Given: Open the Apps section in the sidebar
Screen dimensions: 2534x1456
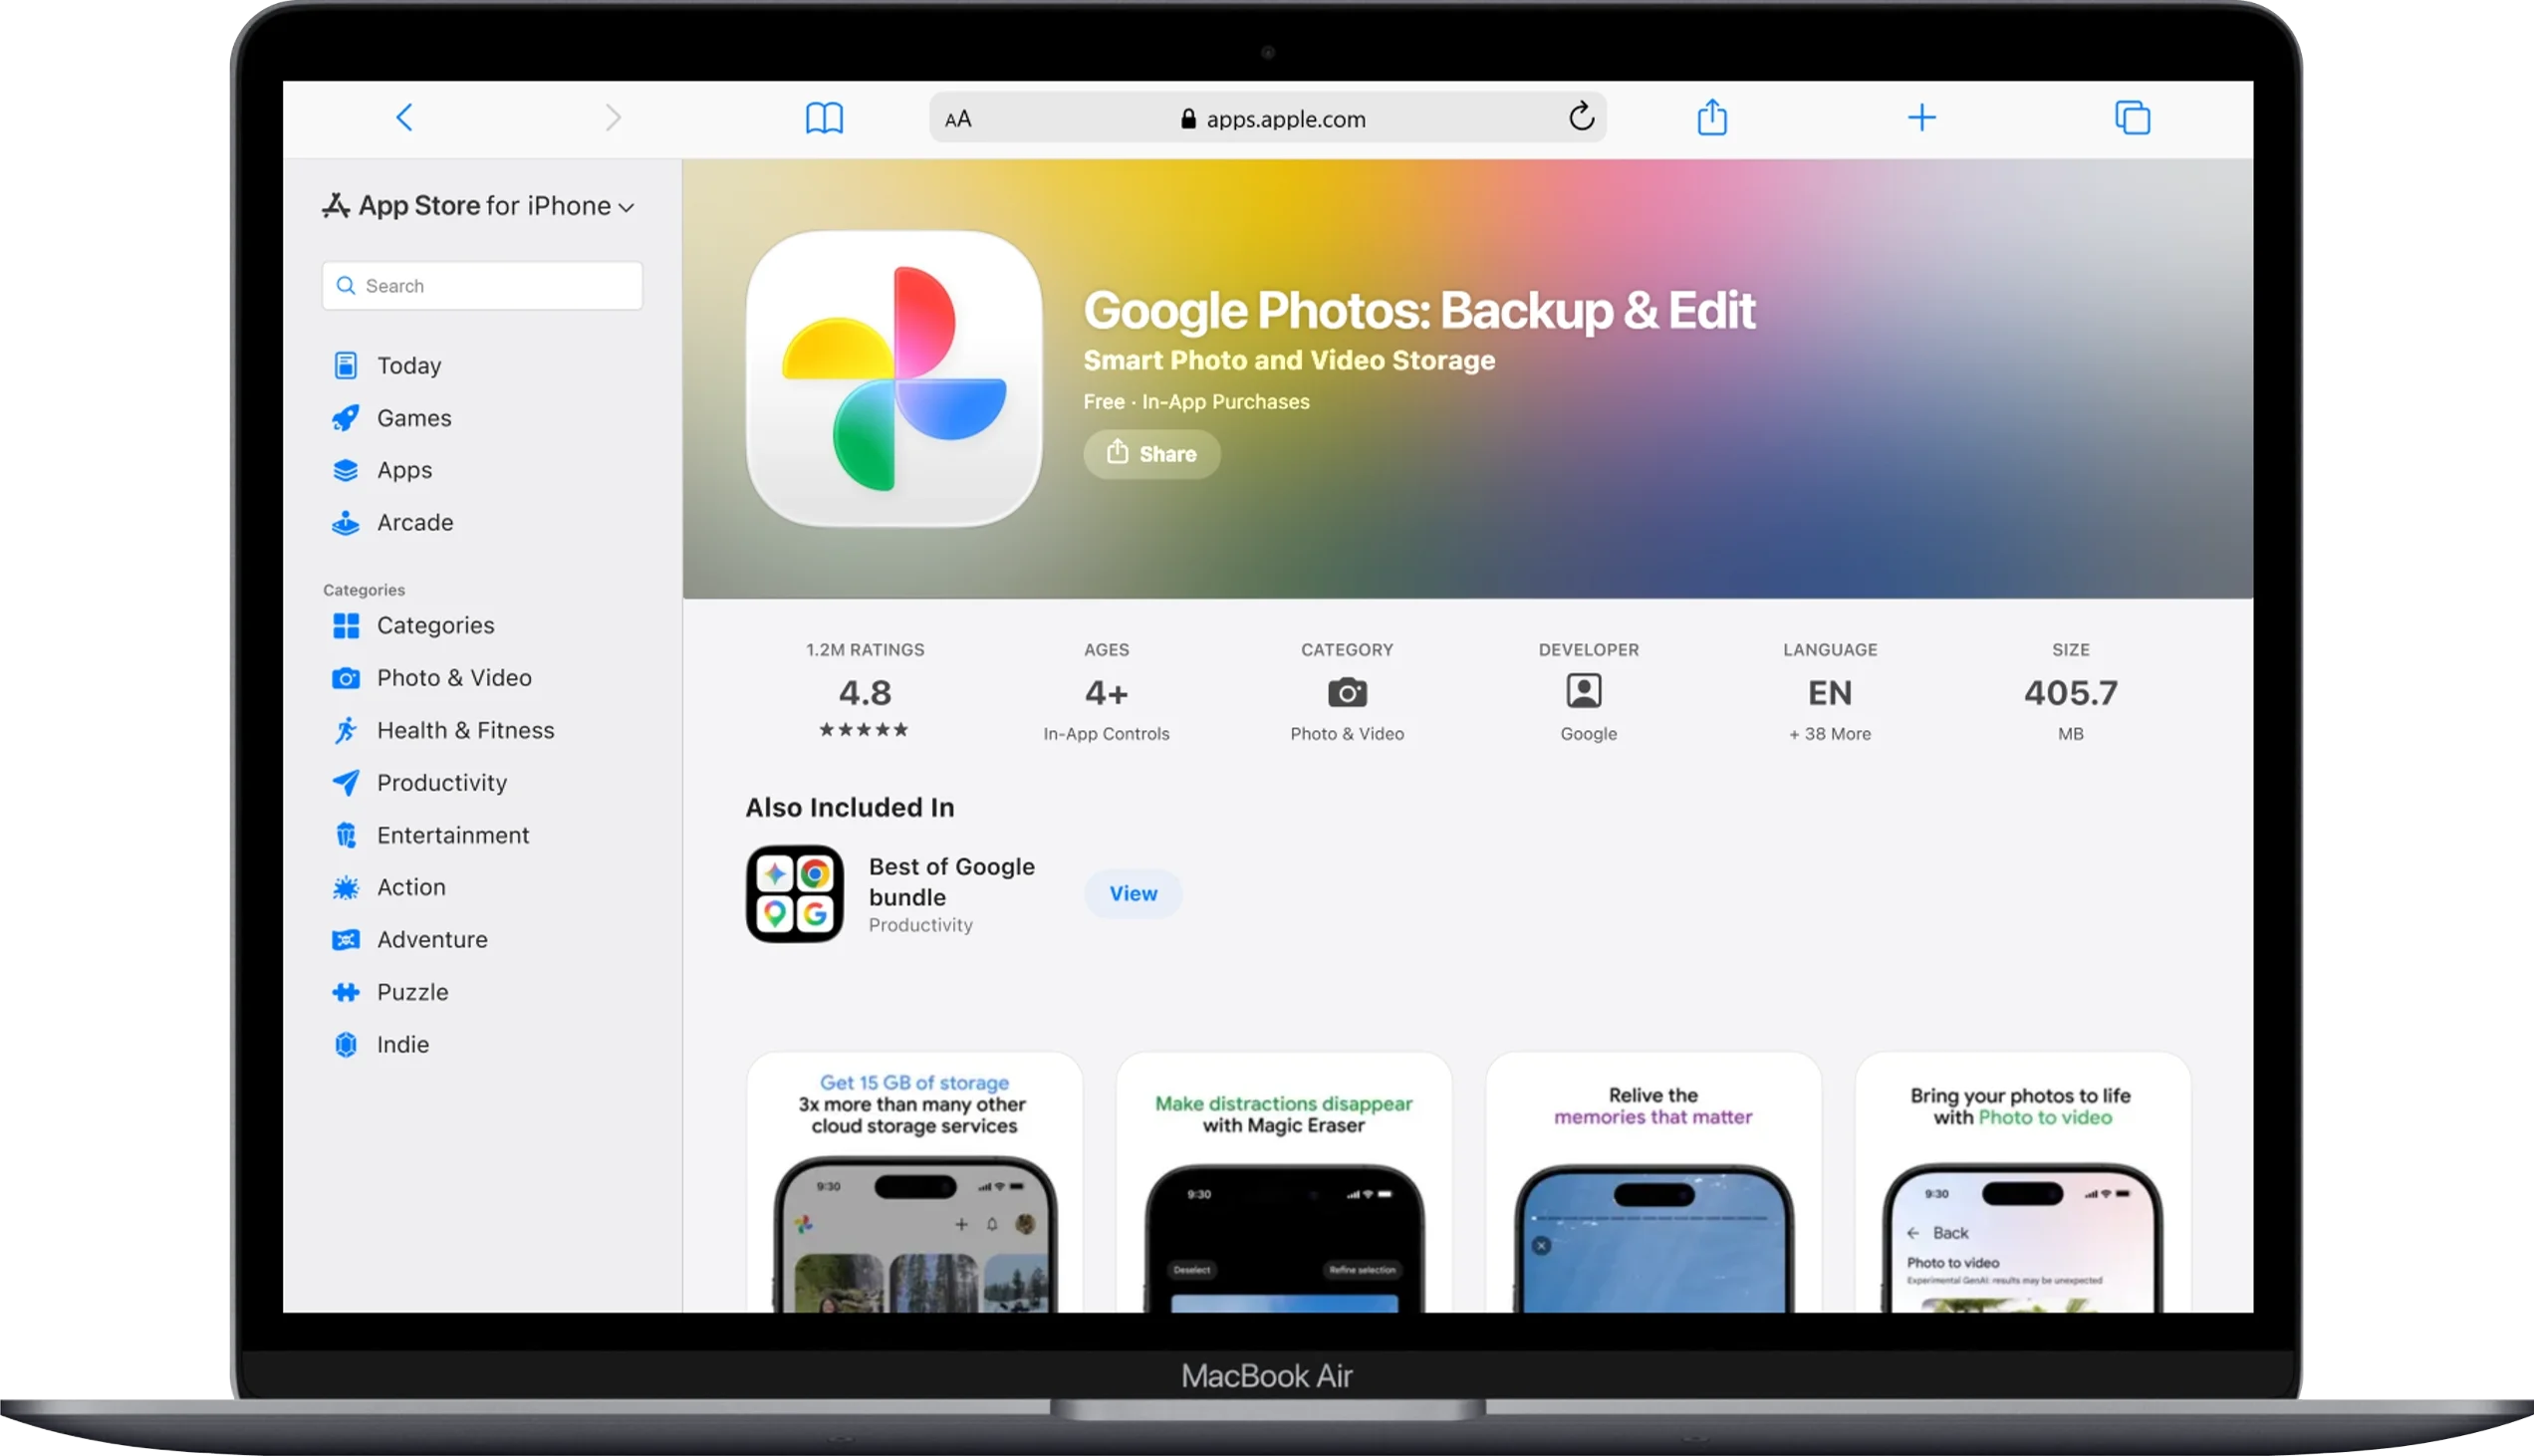Looking at the screenshot, I should tap(404, 470).
